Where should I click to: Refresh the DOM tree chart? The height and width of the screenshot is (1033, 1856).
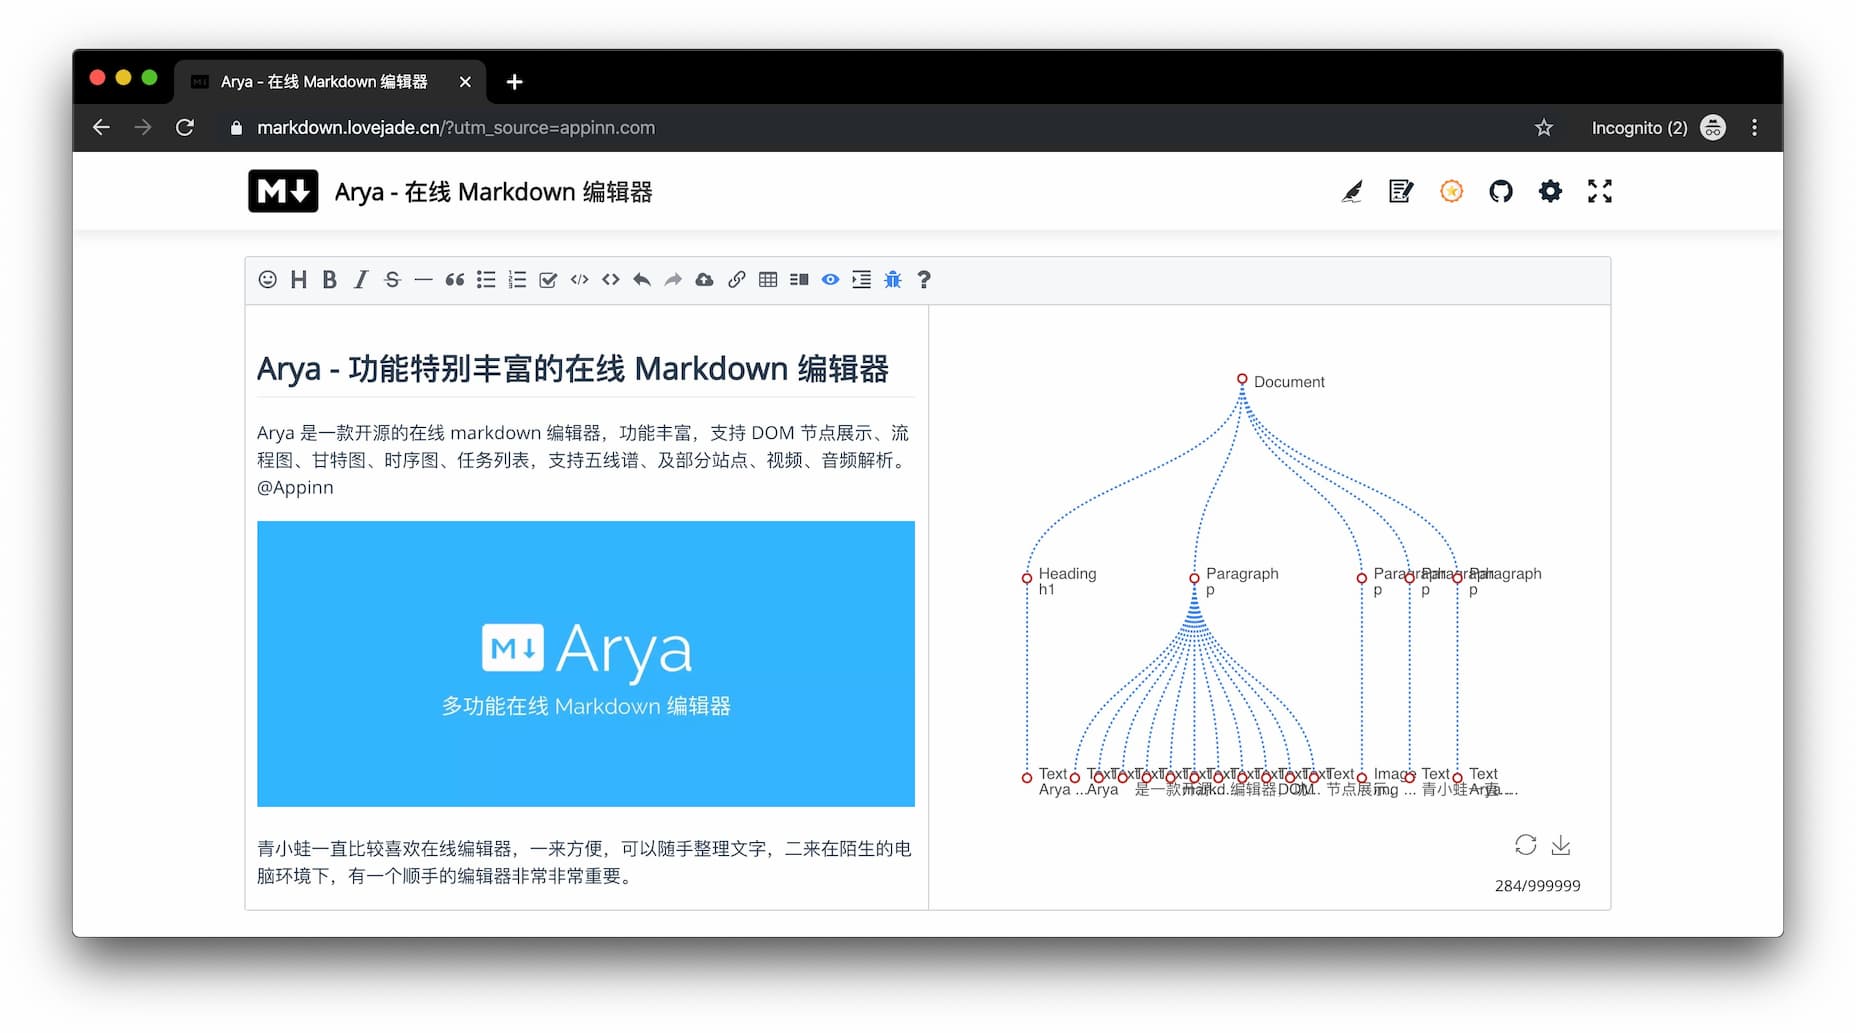coord(1525,845)
